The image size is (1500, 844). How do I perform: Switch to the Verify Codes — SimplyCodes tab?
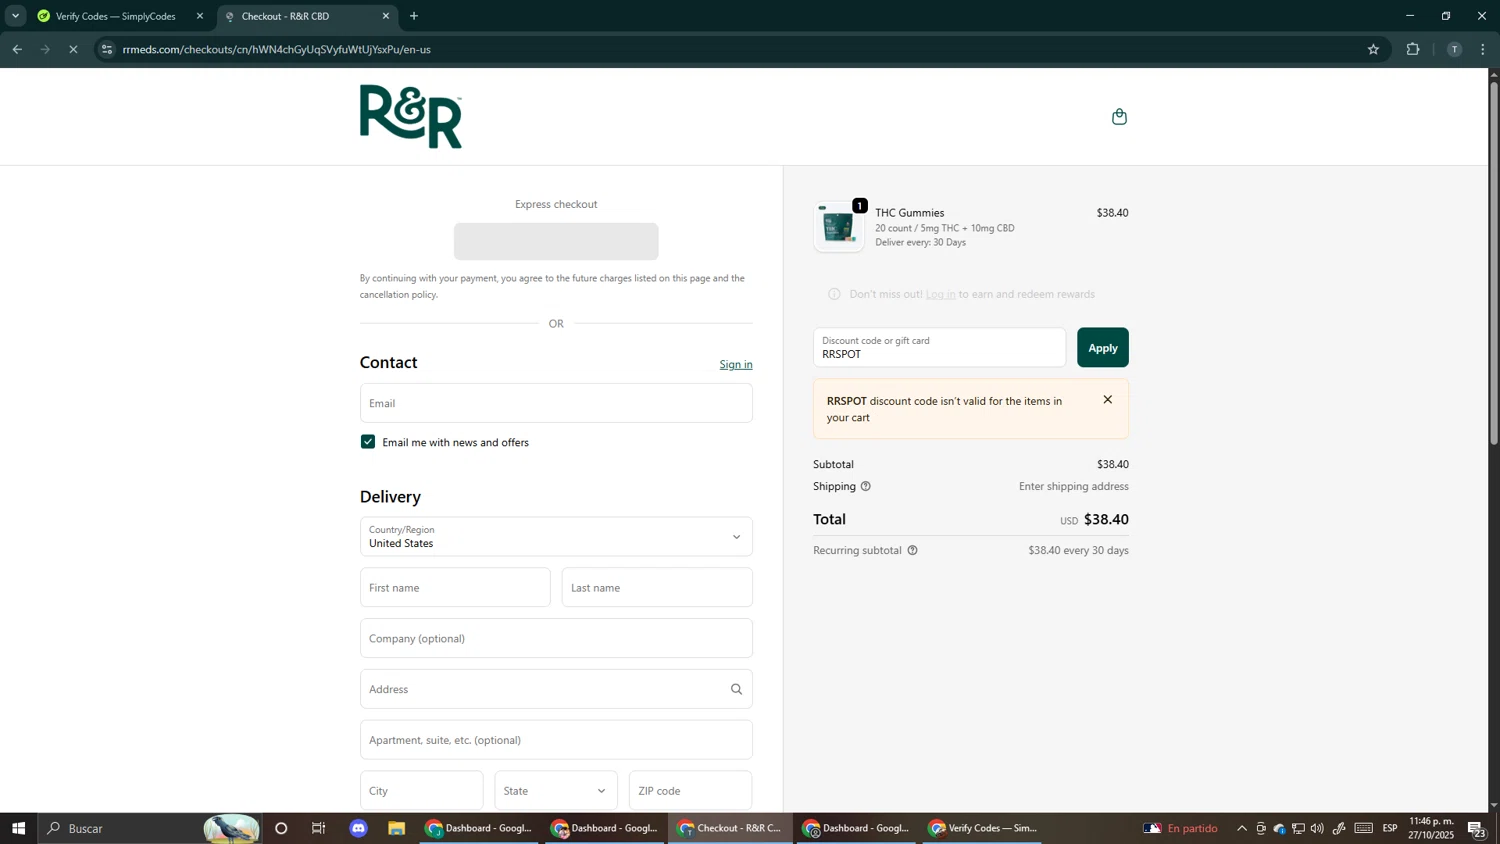pos(118,16)
